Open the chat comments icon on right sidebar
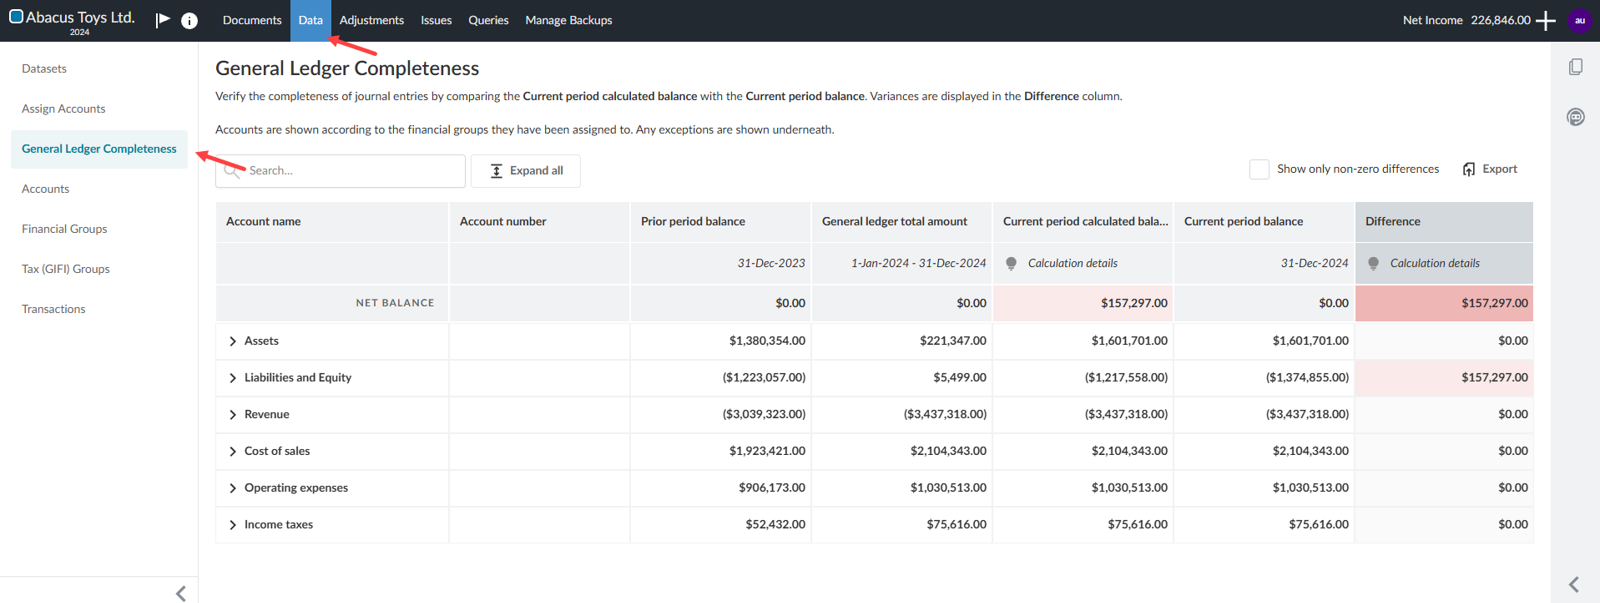The width and height of the screenshot is (1600, 603). 1575,117
